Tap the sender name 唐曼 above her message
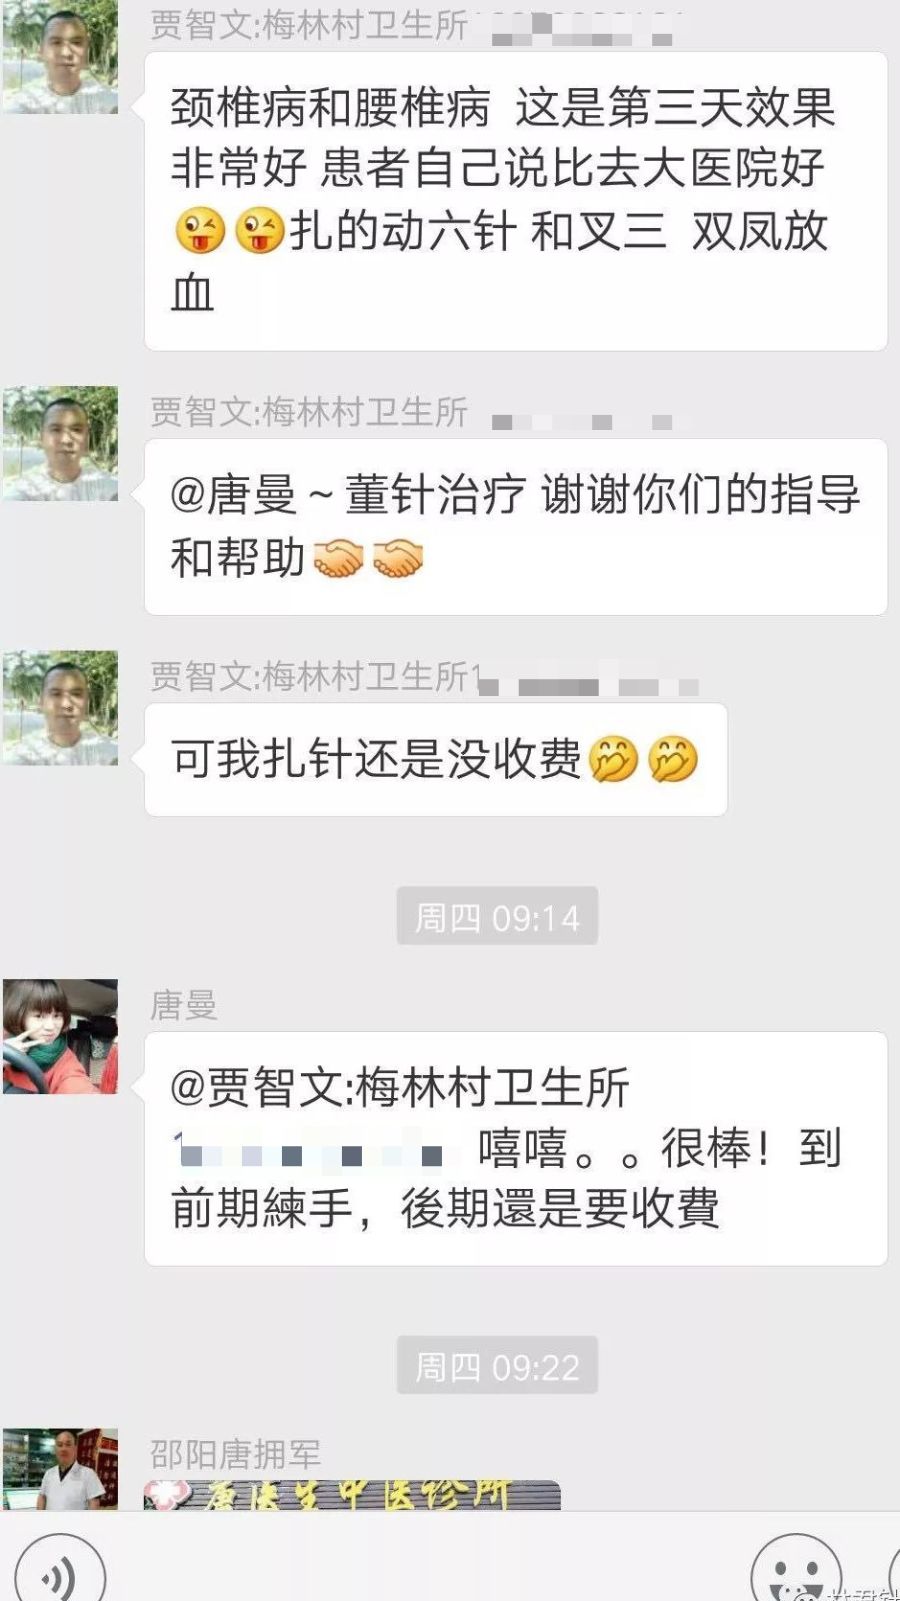This screenshot has height=1601, width=900. (184, 1005)
